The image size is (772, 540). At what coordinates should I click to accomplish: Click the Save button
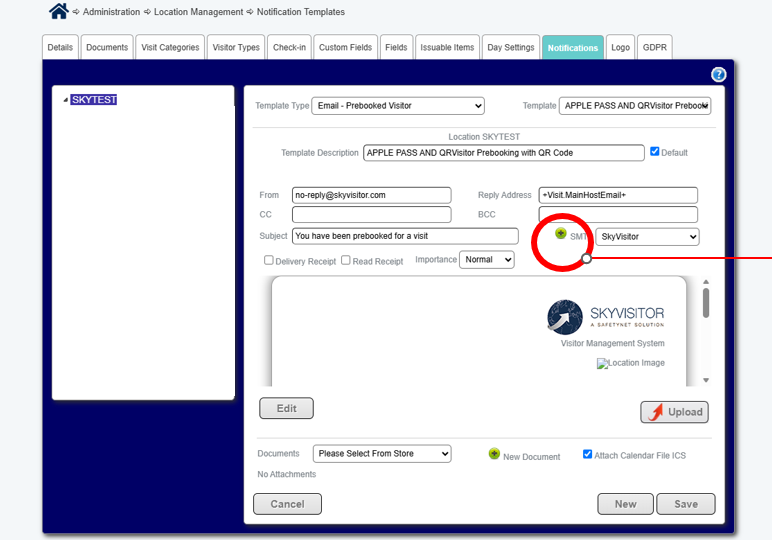pyautogui.click(x=685, y=504)
